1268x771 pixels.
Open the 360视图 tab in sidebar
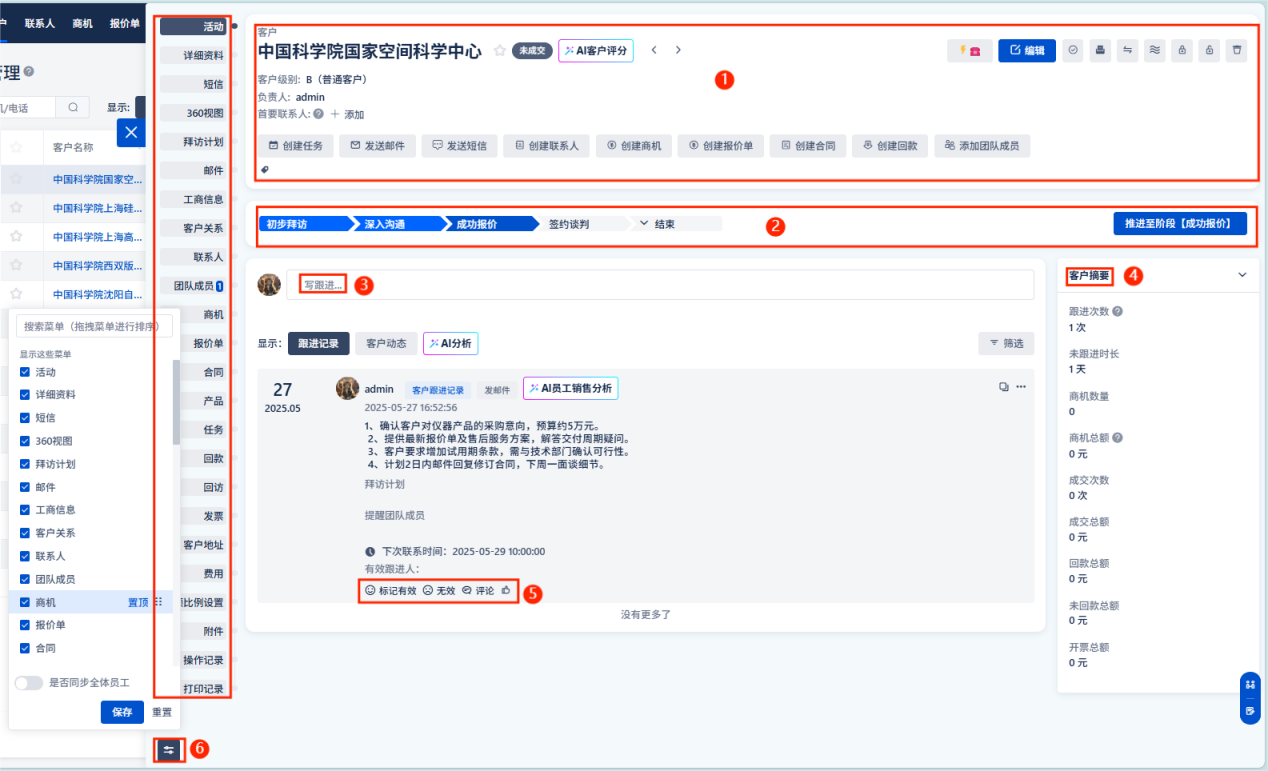tap(192, 113)
